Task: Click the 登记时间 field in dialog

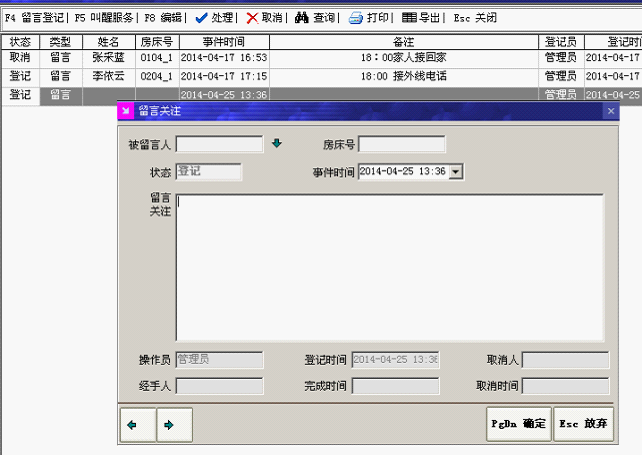Action: pyautogui.click(x=395, y=360)
